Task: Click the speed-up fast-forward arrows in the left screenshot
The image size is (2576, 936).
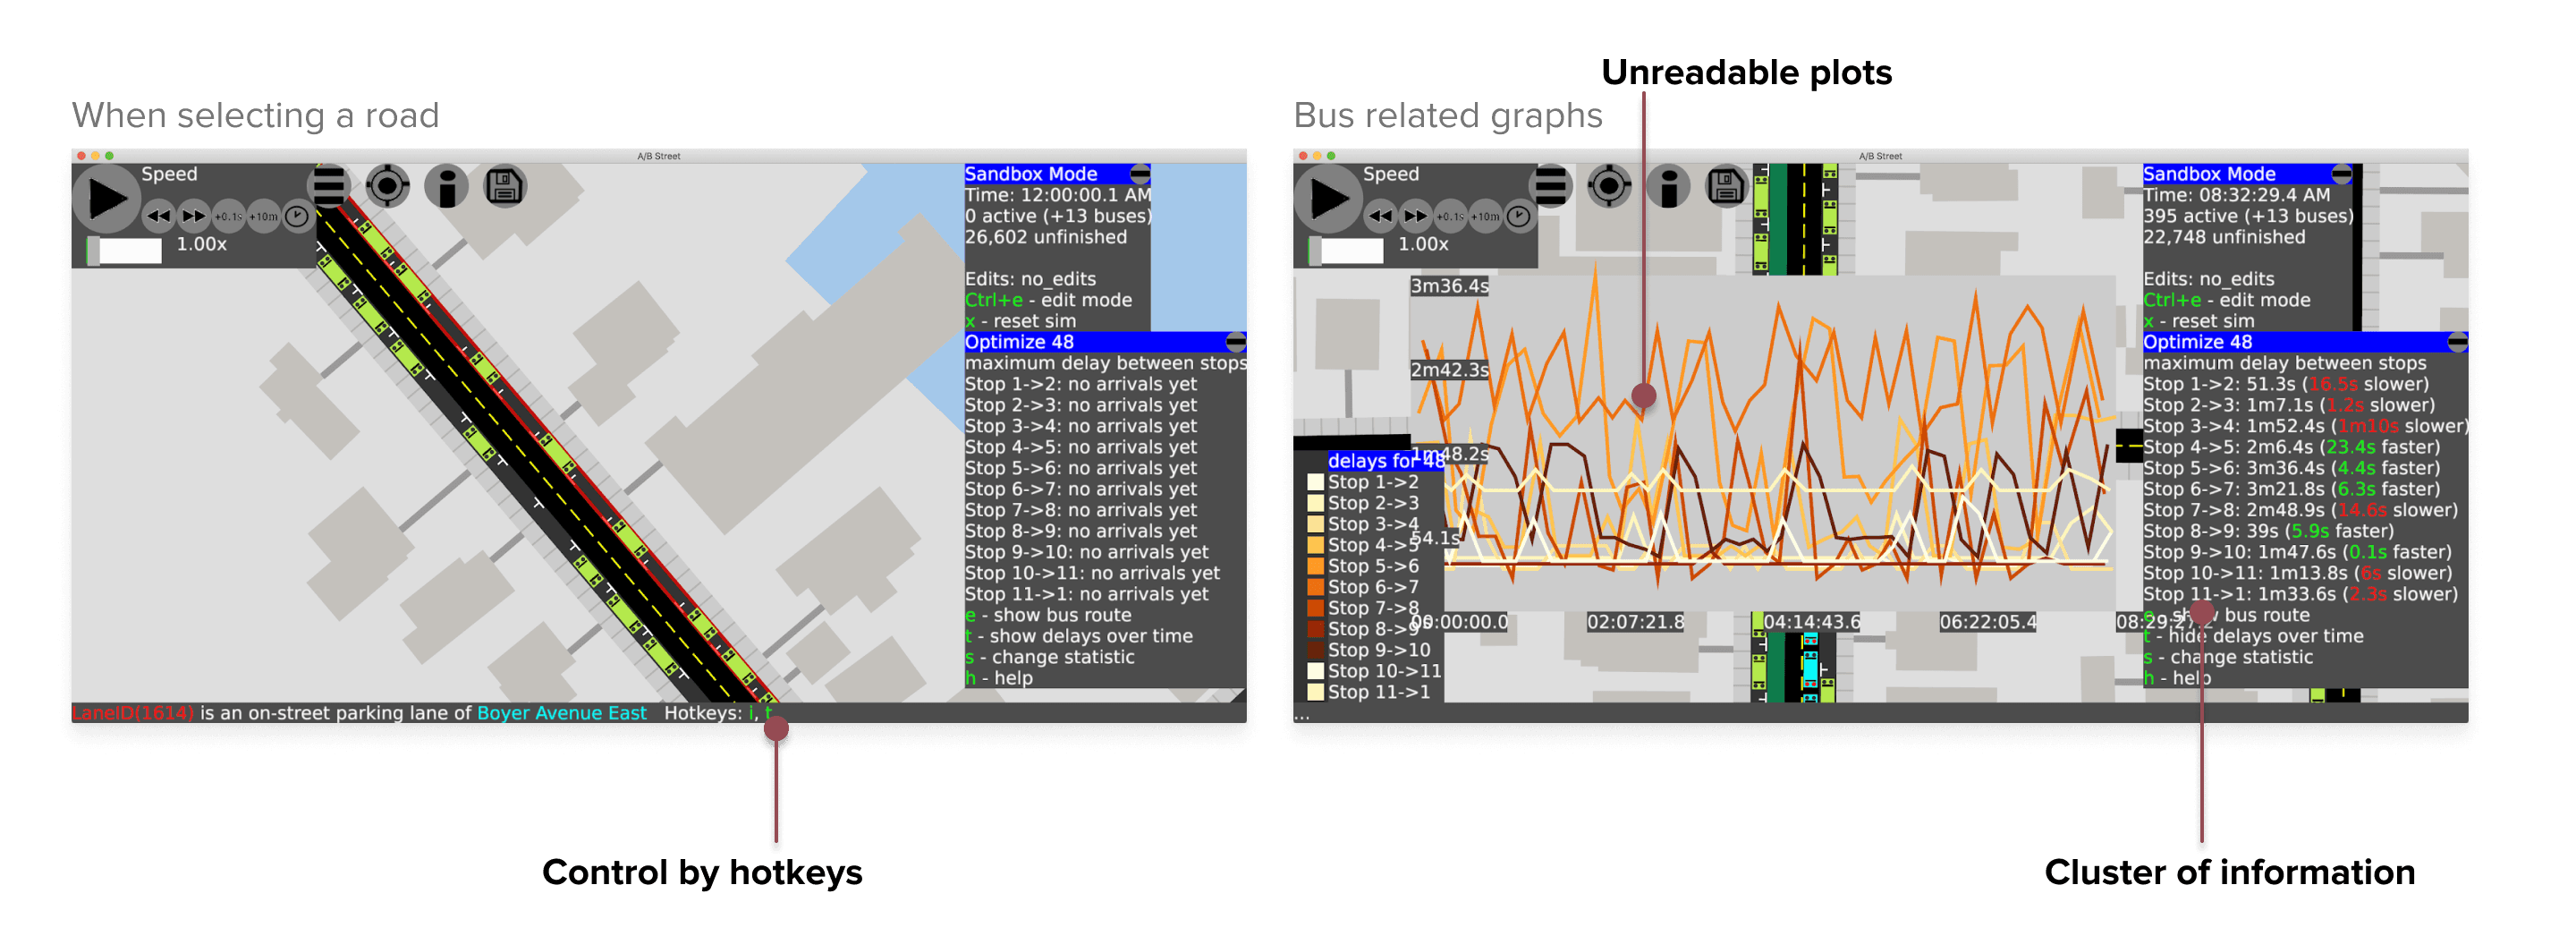Action: [x=193, y=215]
